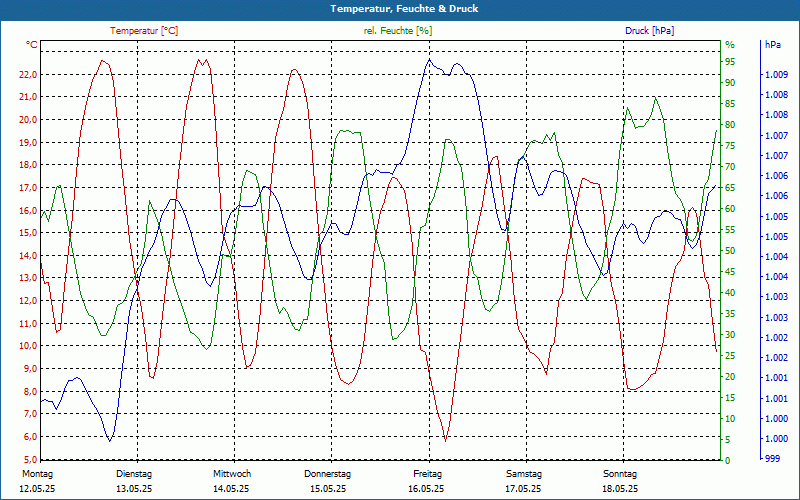Click the '22,0' temperature axis label

(x=28, y=74)
